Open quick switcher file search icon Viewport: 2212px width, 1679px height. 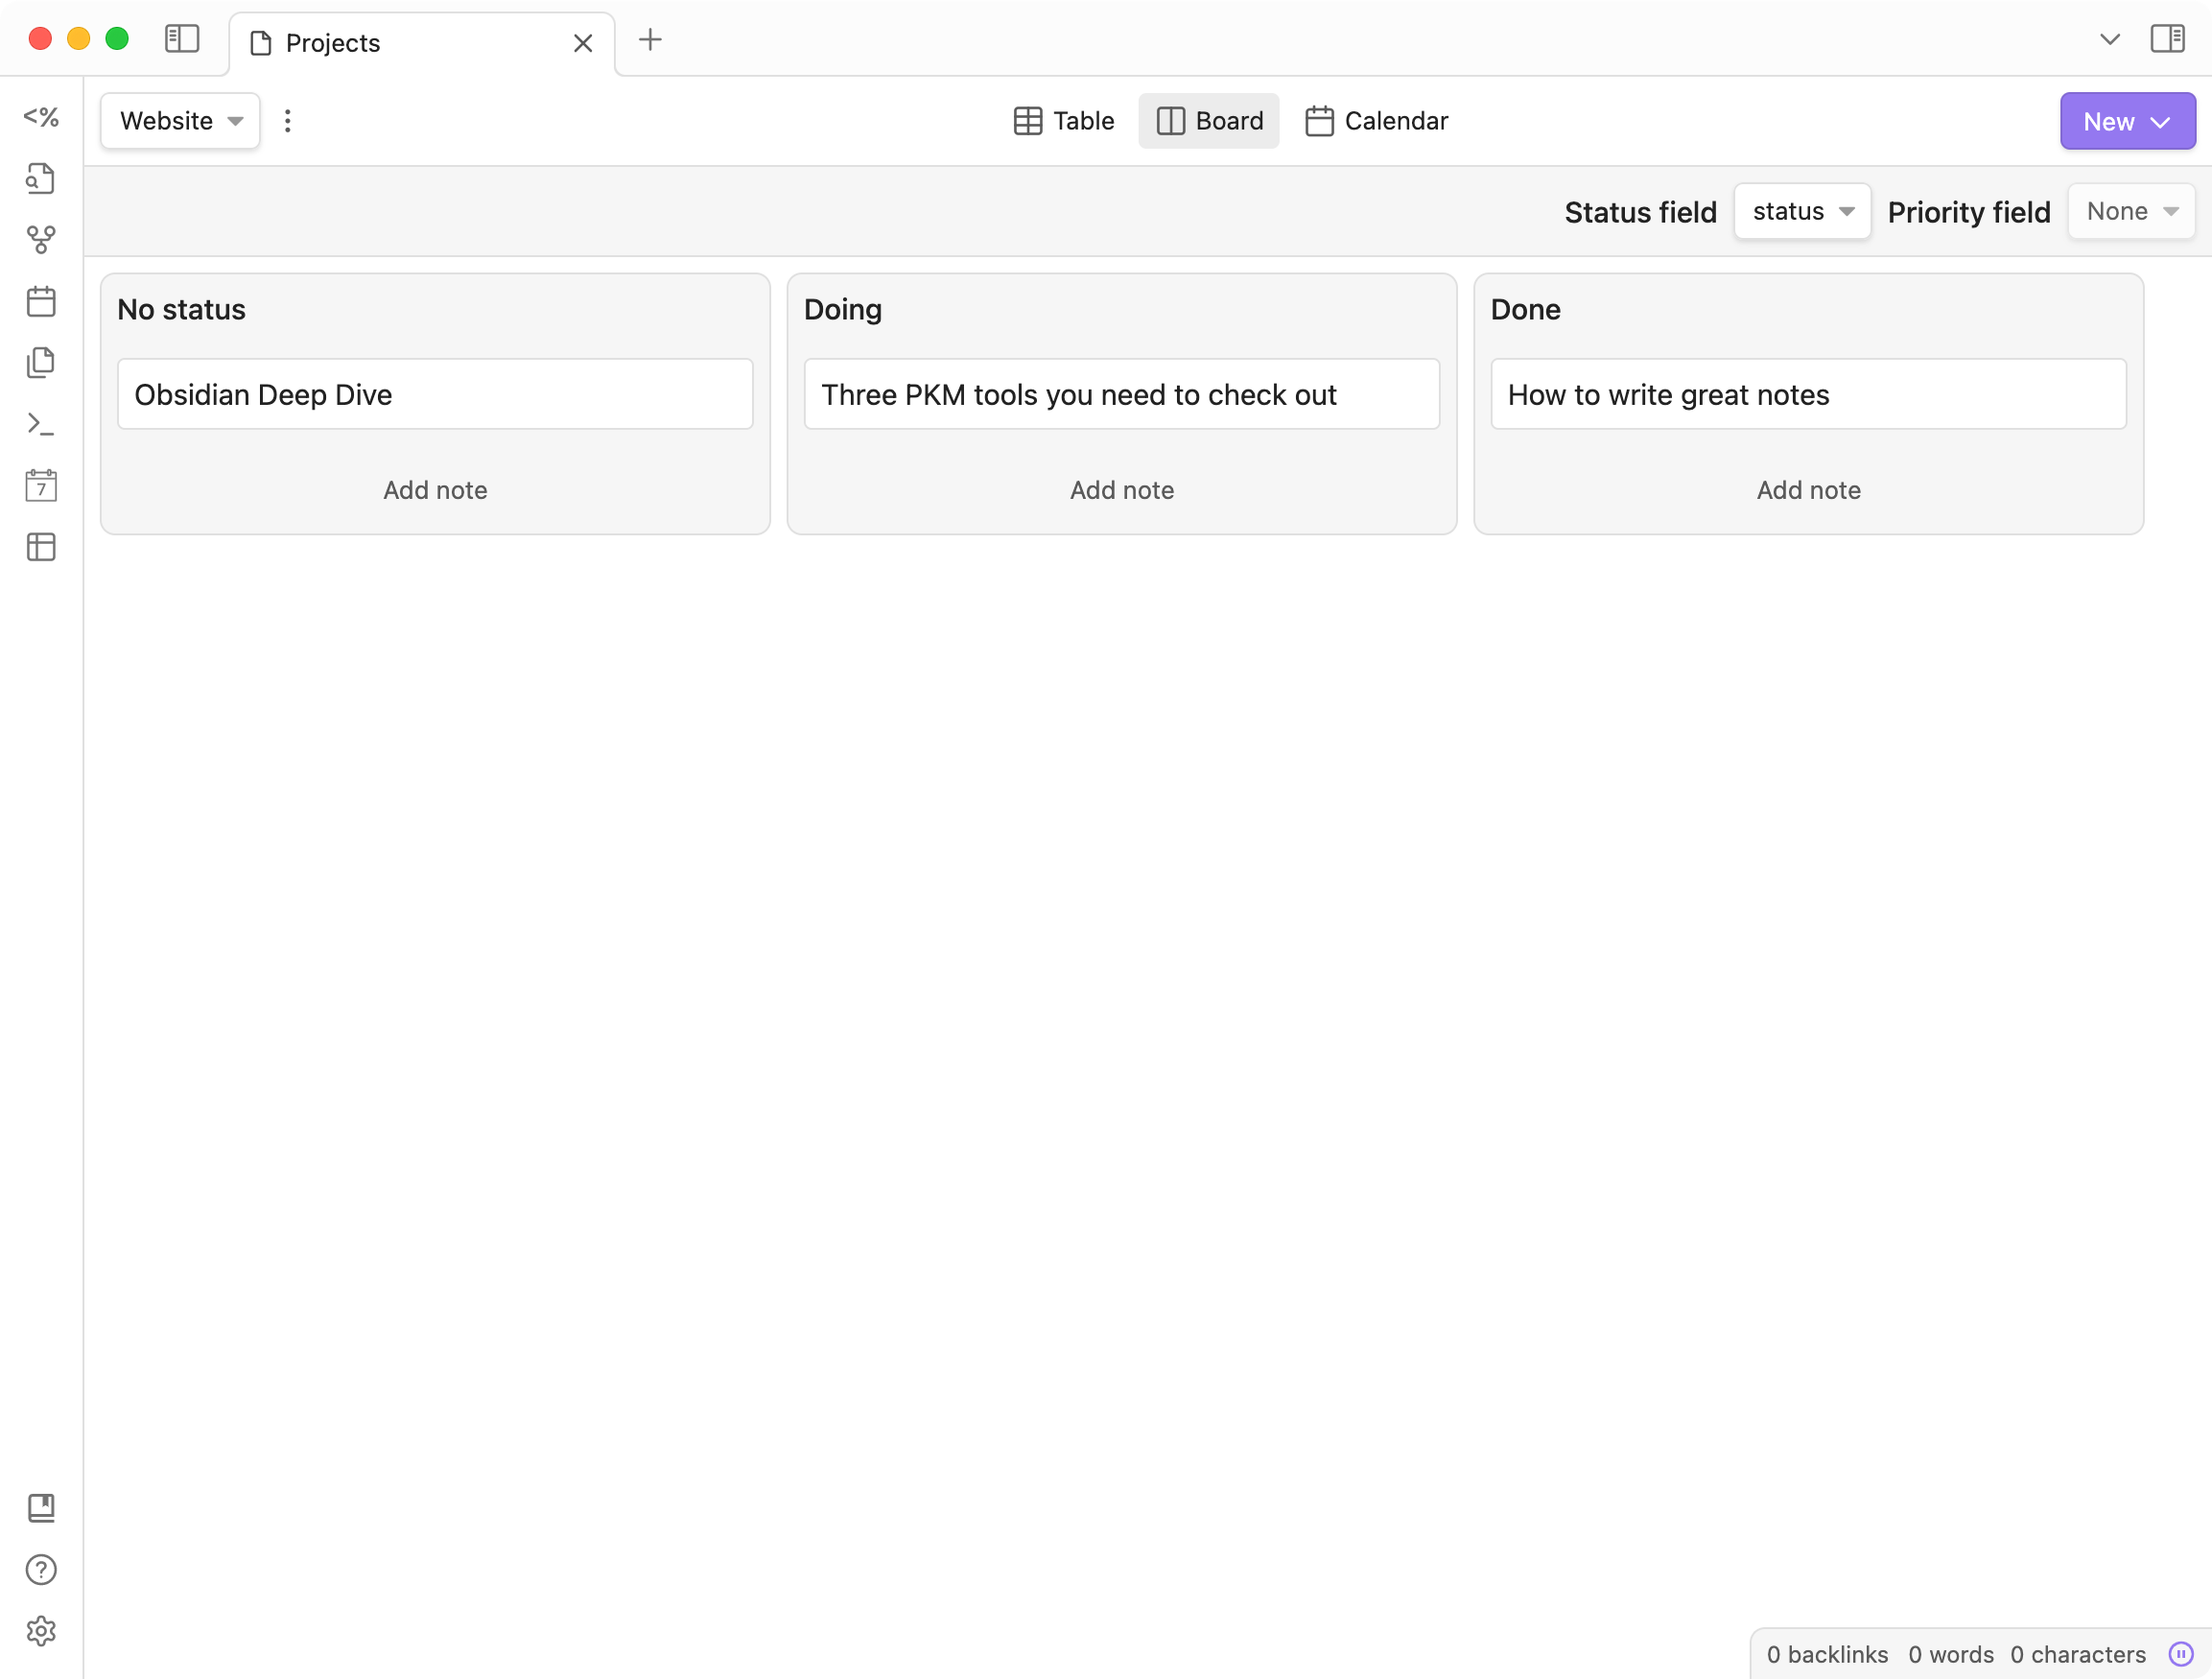coord(41,179)
